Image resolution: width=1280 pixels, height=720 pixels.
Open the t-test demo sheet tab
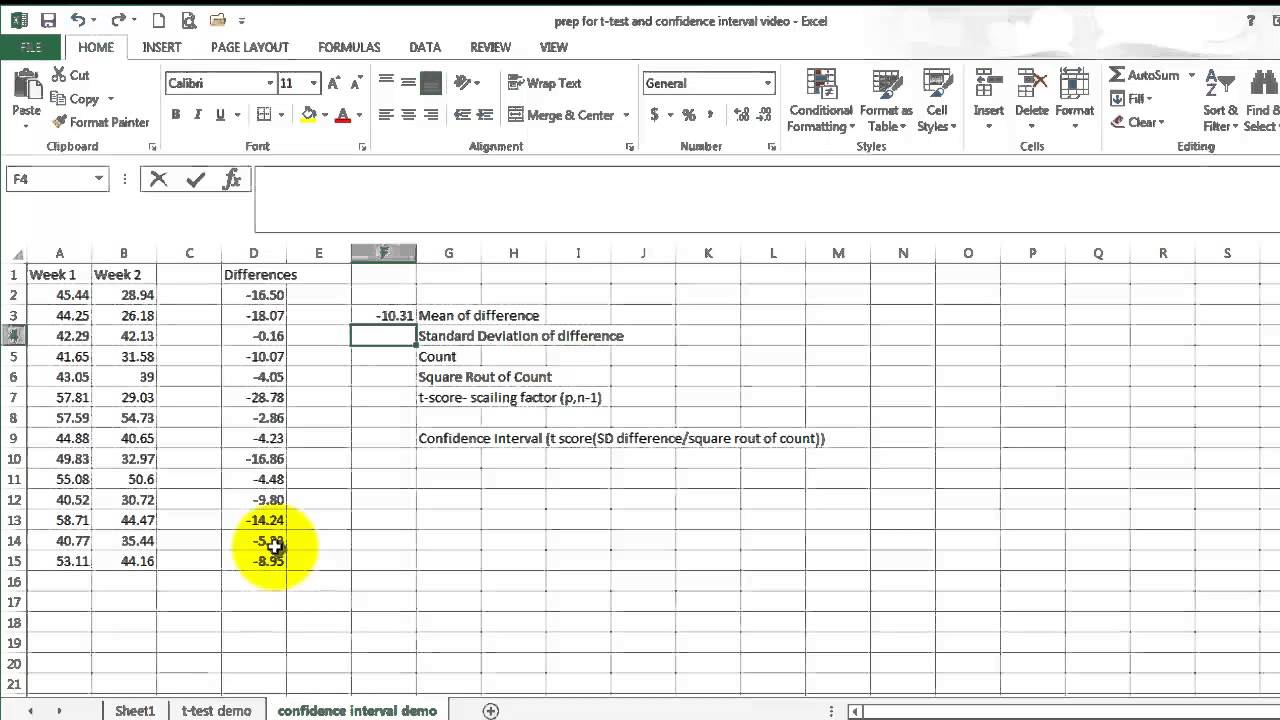pyautogui.click(x=216, y=711)
